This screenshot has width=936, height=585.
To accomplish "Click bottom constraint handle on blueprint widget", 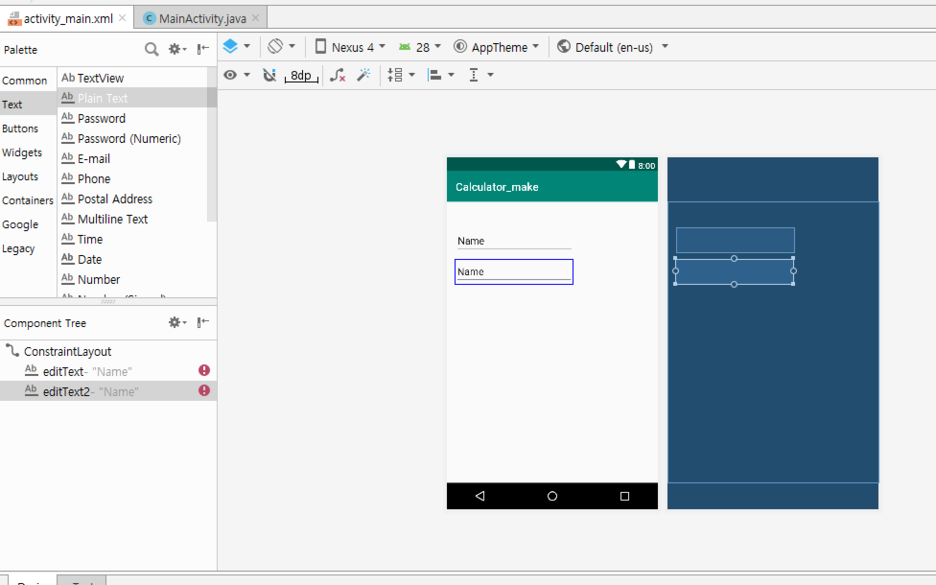I will [x=734, y=284].
